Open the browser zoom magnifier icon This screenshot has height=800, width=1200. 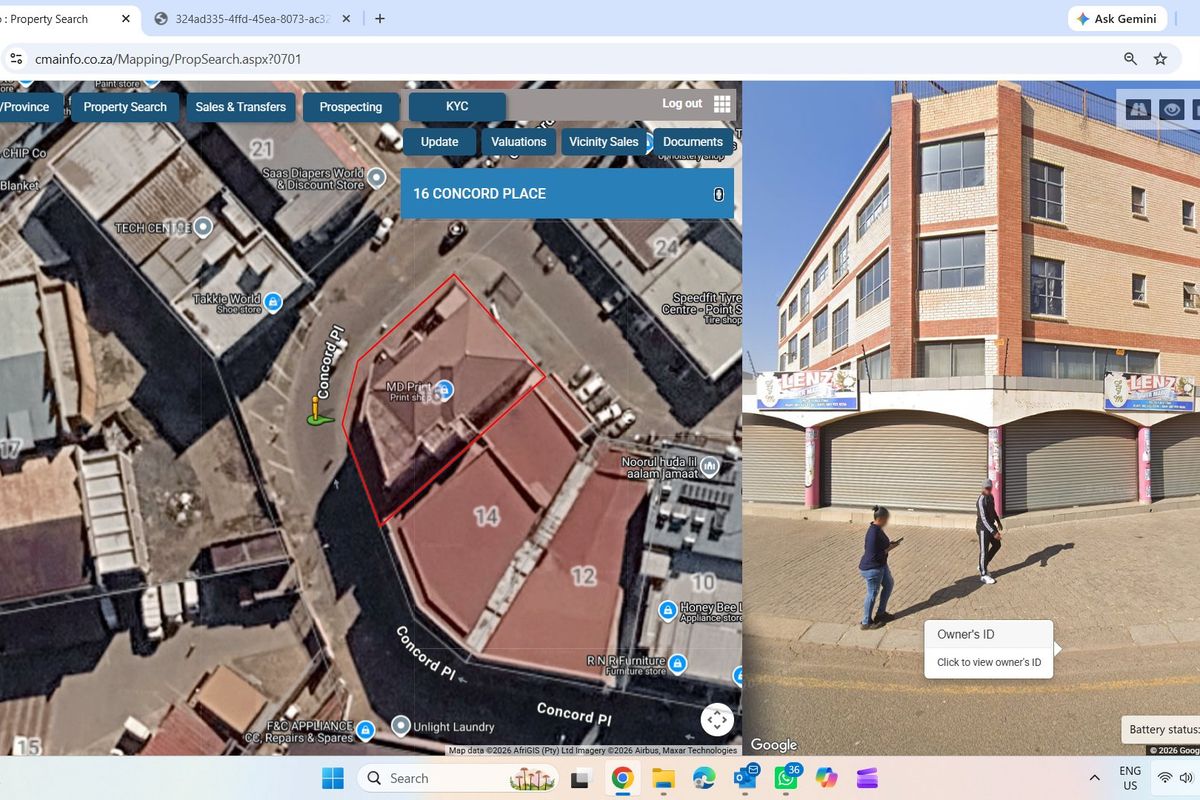coord(1130,59)
